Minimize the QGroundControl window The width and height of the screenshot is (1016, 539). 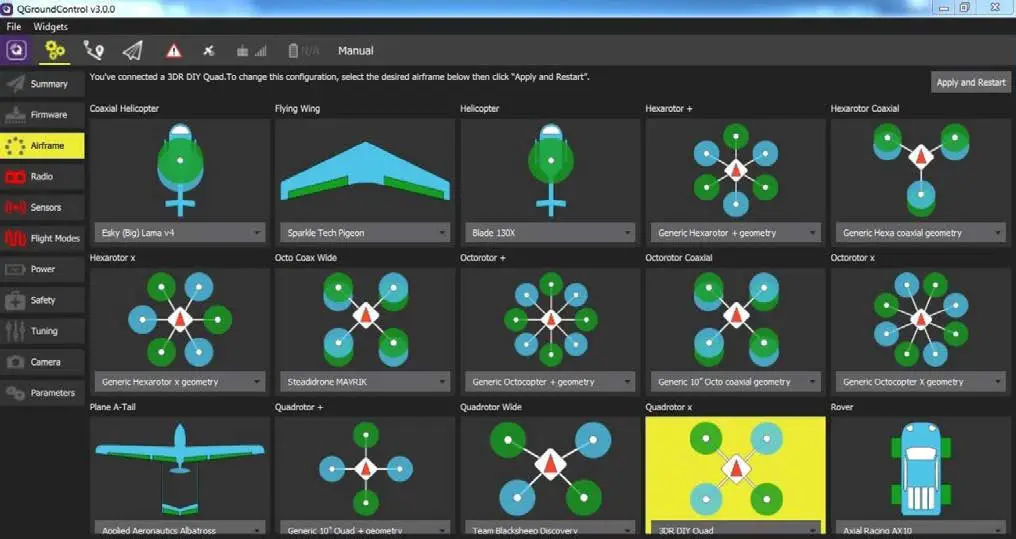pyautogui.click(x=943, y=8)
